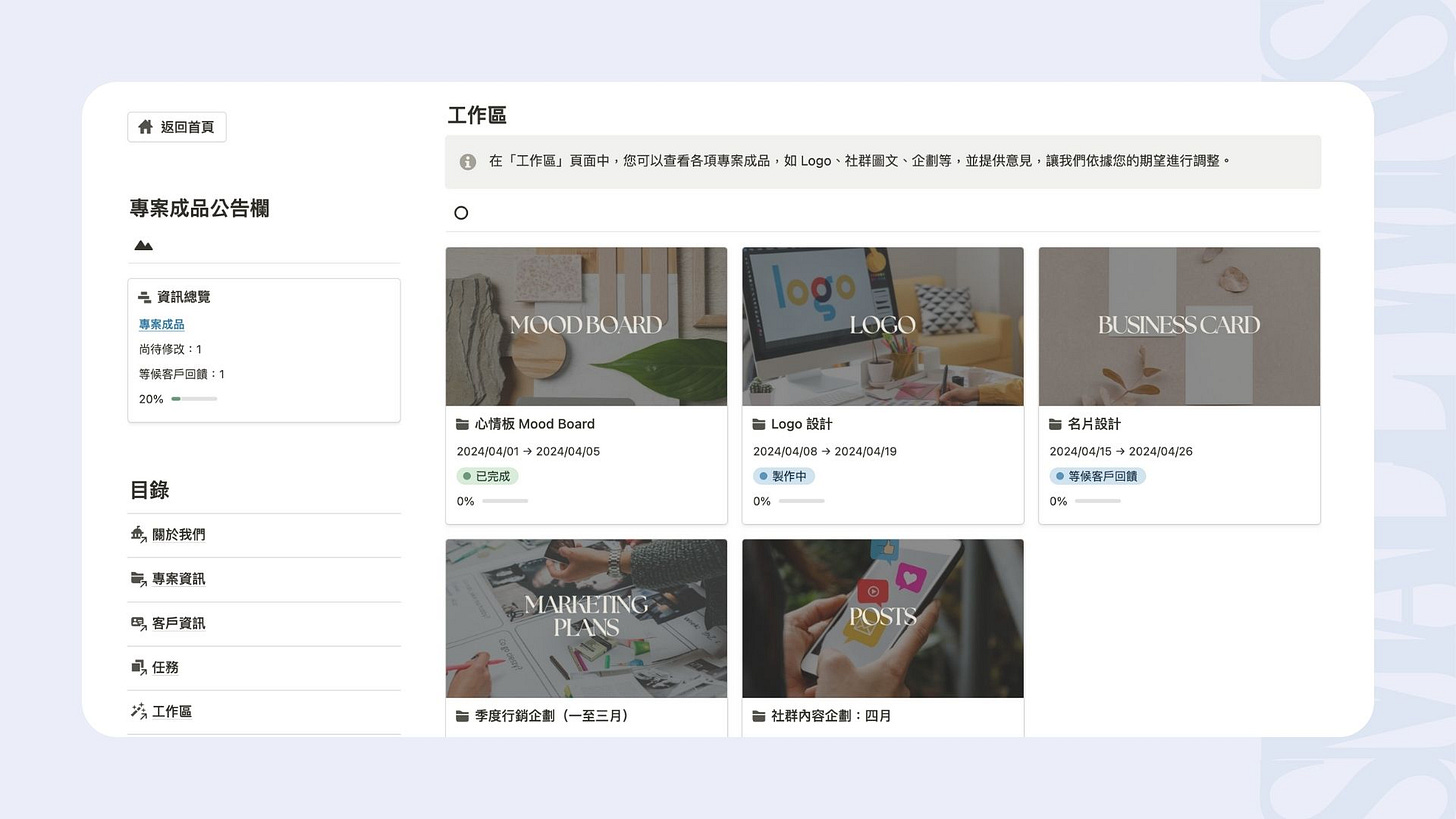Click the 資訊總覽 layout icon

(x=144, y=297)
